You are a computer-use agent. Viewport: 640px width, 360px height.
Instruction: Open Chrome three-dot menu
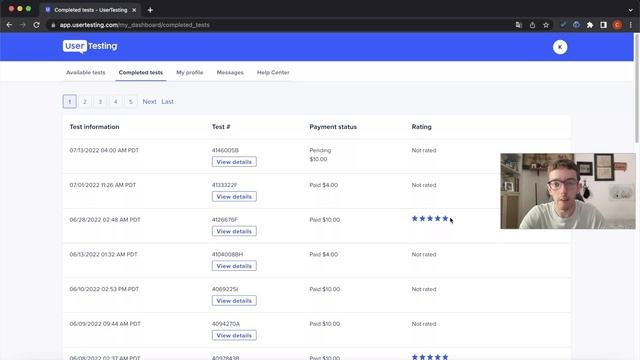pyautogui.click(x=631, y=25)
